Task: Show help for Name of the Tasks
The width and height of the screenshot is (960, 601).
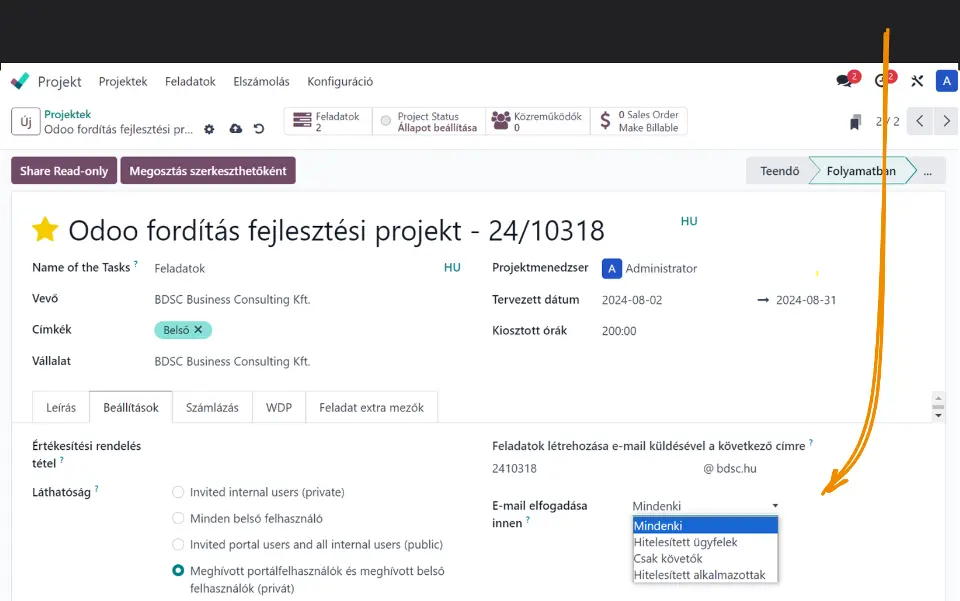Action: coord(136,264)
